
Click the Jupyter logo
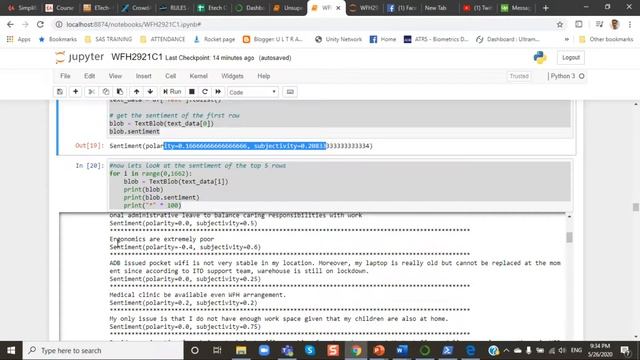[x=80, y=57]
